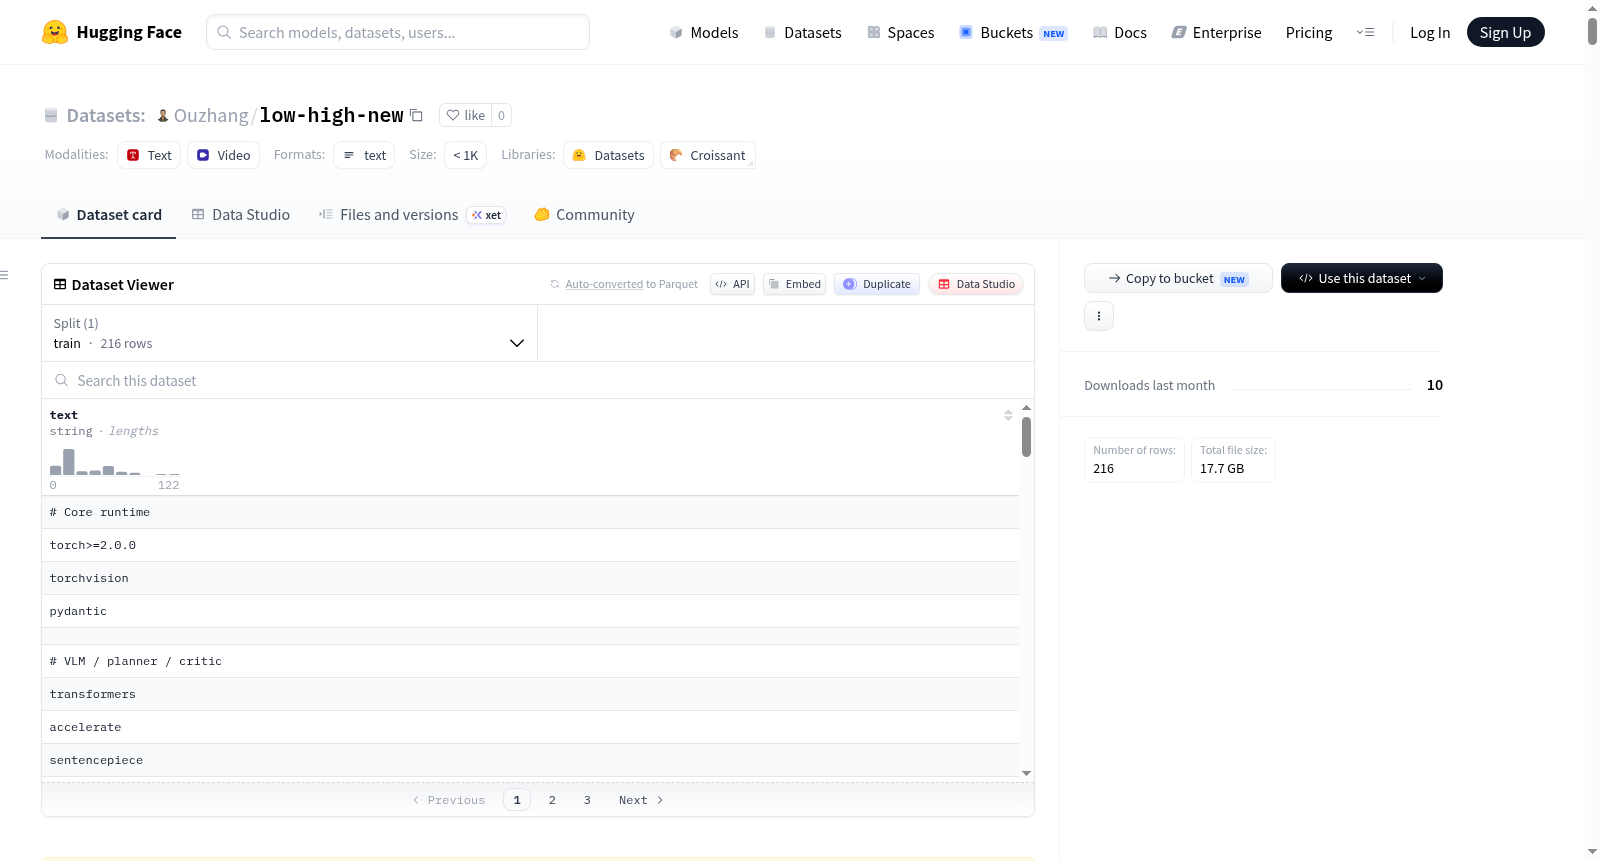Select the 'torch>=2.0.0' row
This screenshot has width=1600, height=861.
coord(530,545)
